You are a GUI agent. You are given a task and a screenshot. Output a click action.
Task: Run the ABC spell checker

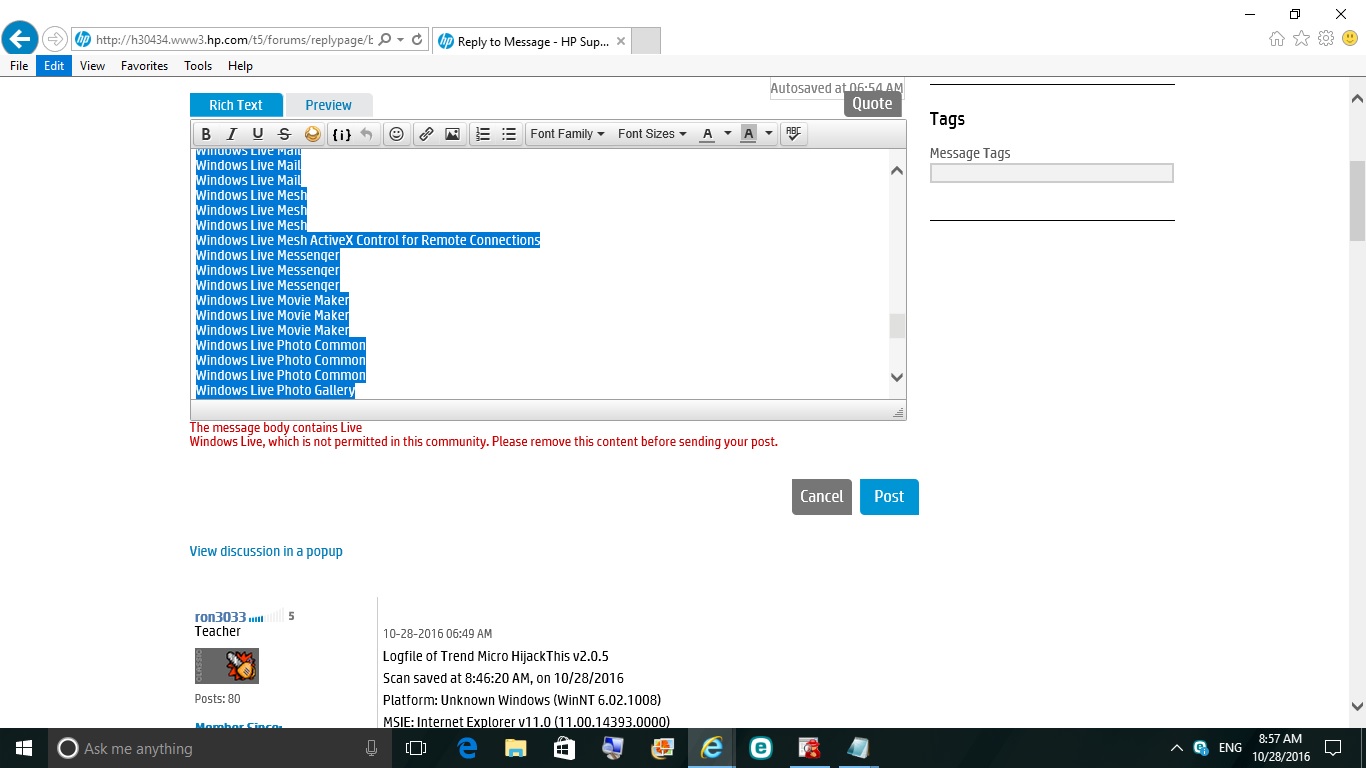(x=794, y=134)
